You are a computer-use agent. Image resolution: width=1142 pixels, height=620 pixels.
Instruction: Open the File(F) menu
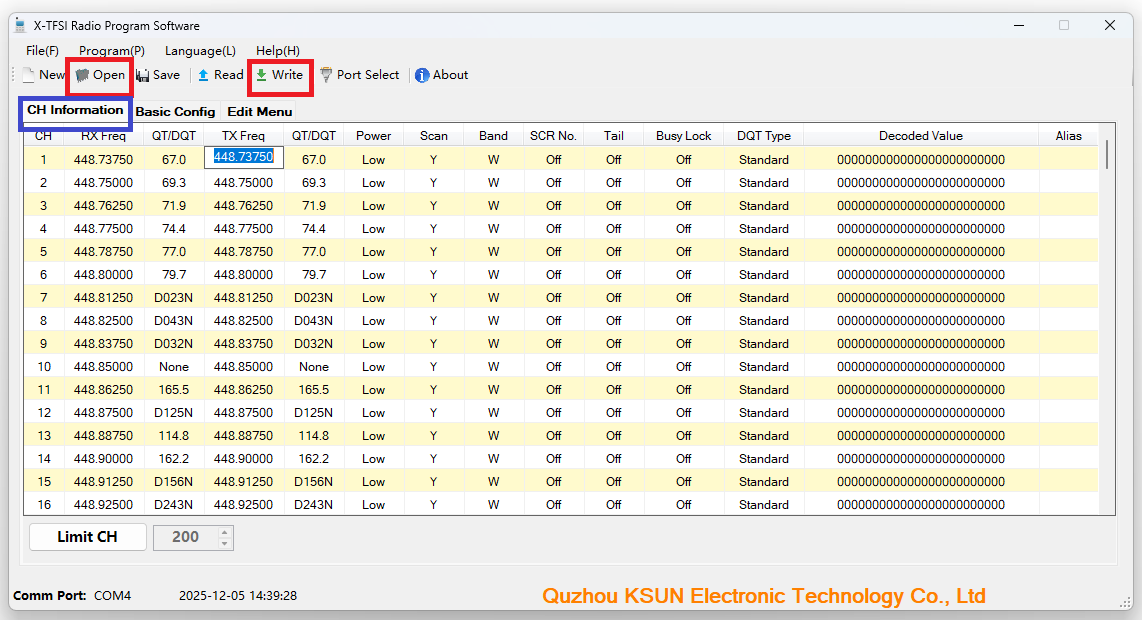click(x=42, y=51)
